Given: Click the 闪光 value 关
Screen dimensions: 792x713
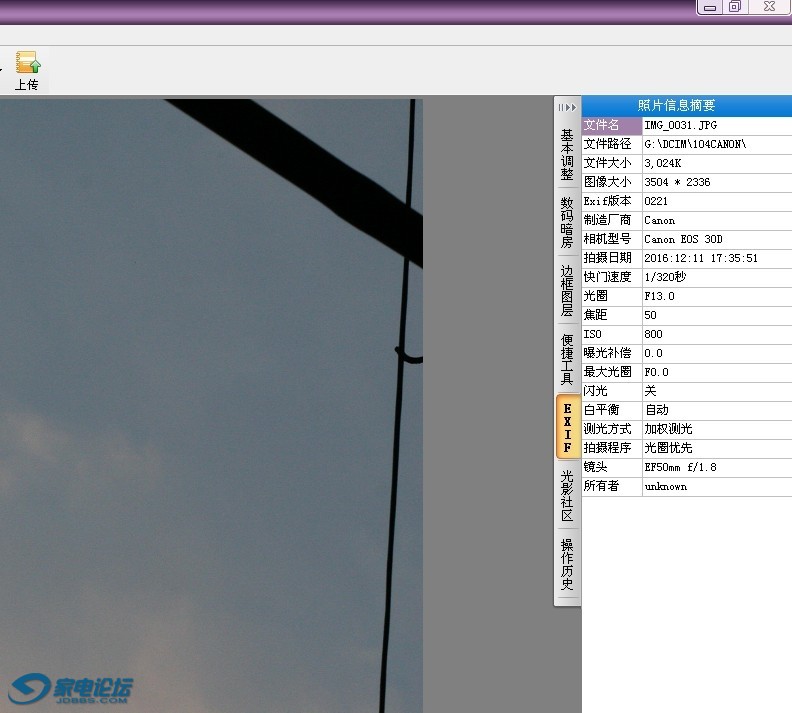Looking at the screenshot, I should tap(650, 391).
